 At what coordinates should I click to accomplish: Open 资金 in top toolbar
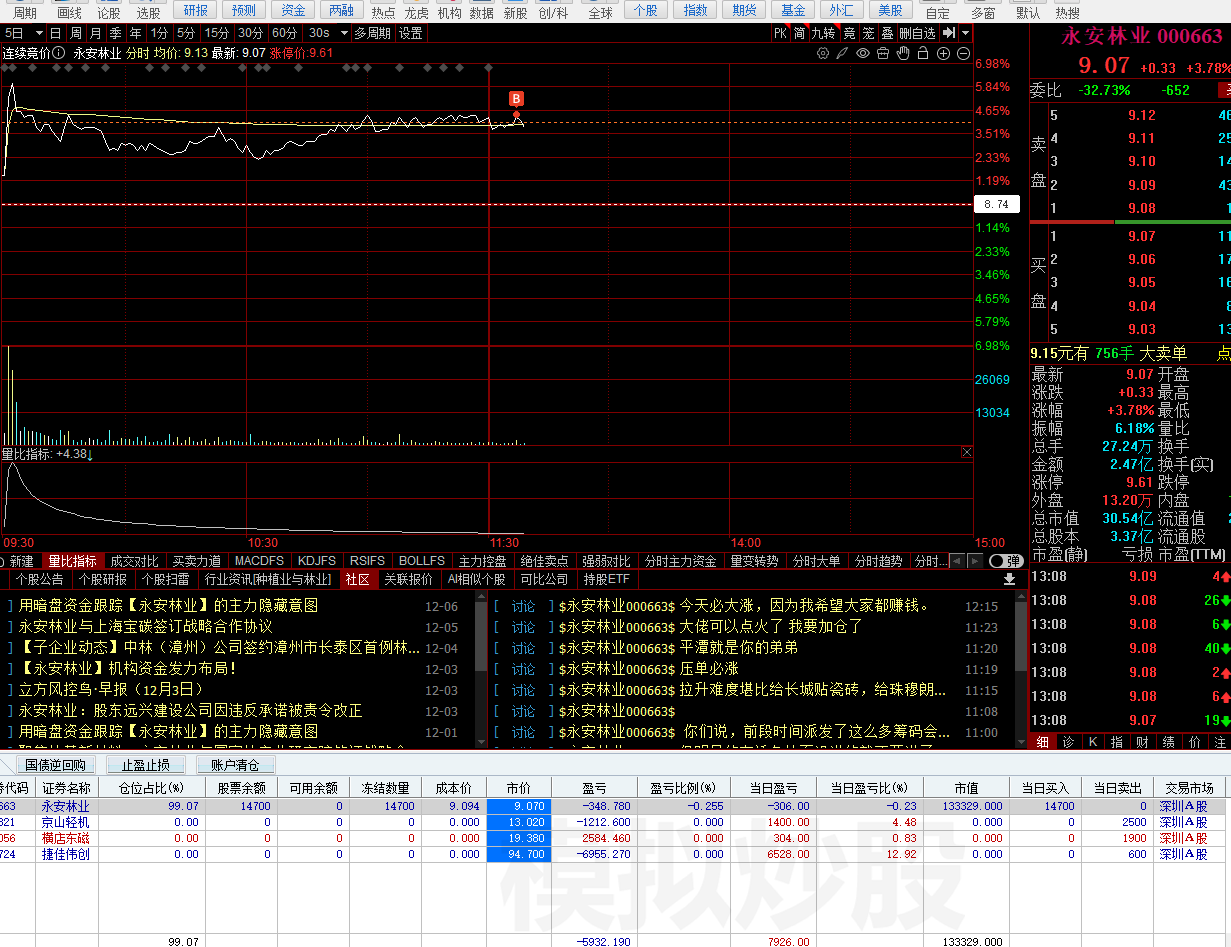pos(293,10)
